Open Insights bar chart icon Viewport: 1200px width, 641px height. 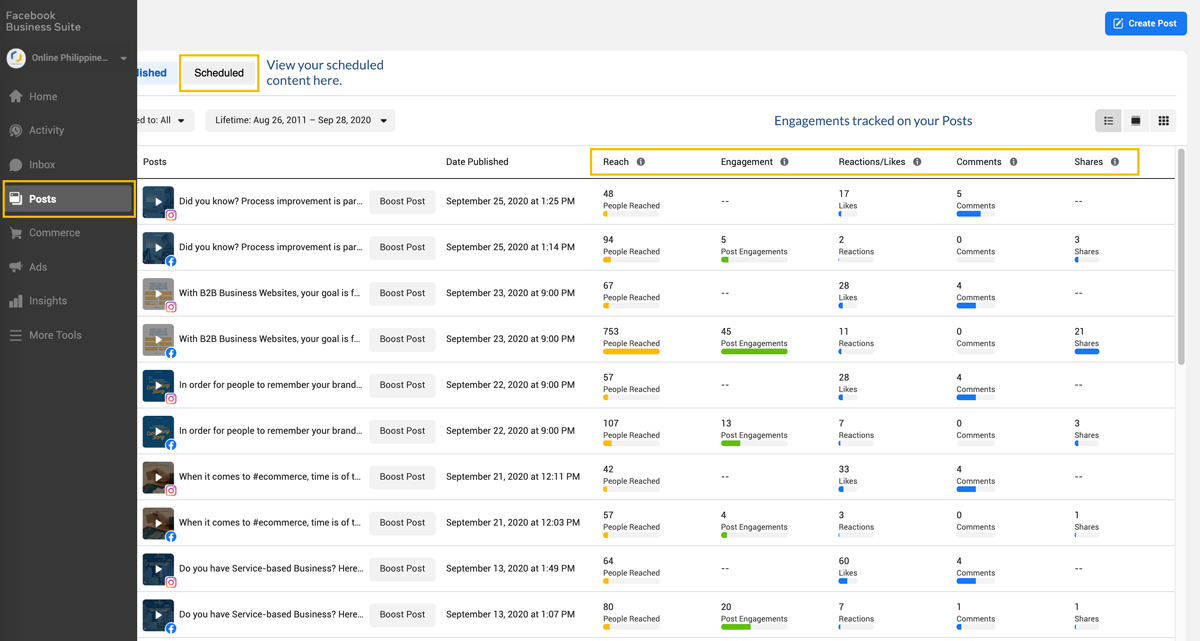(16, 301)
